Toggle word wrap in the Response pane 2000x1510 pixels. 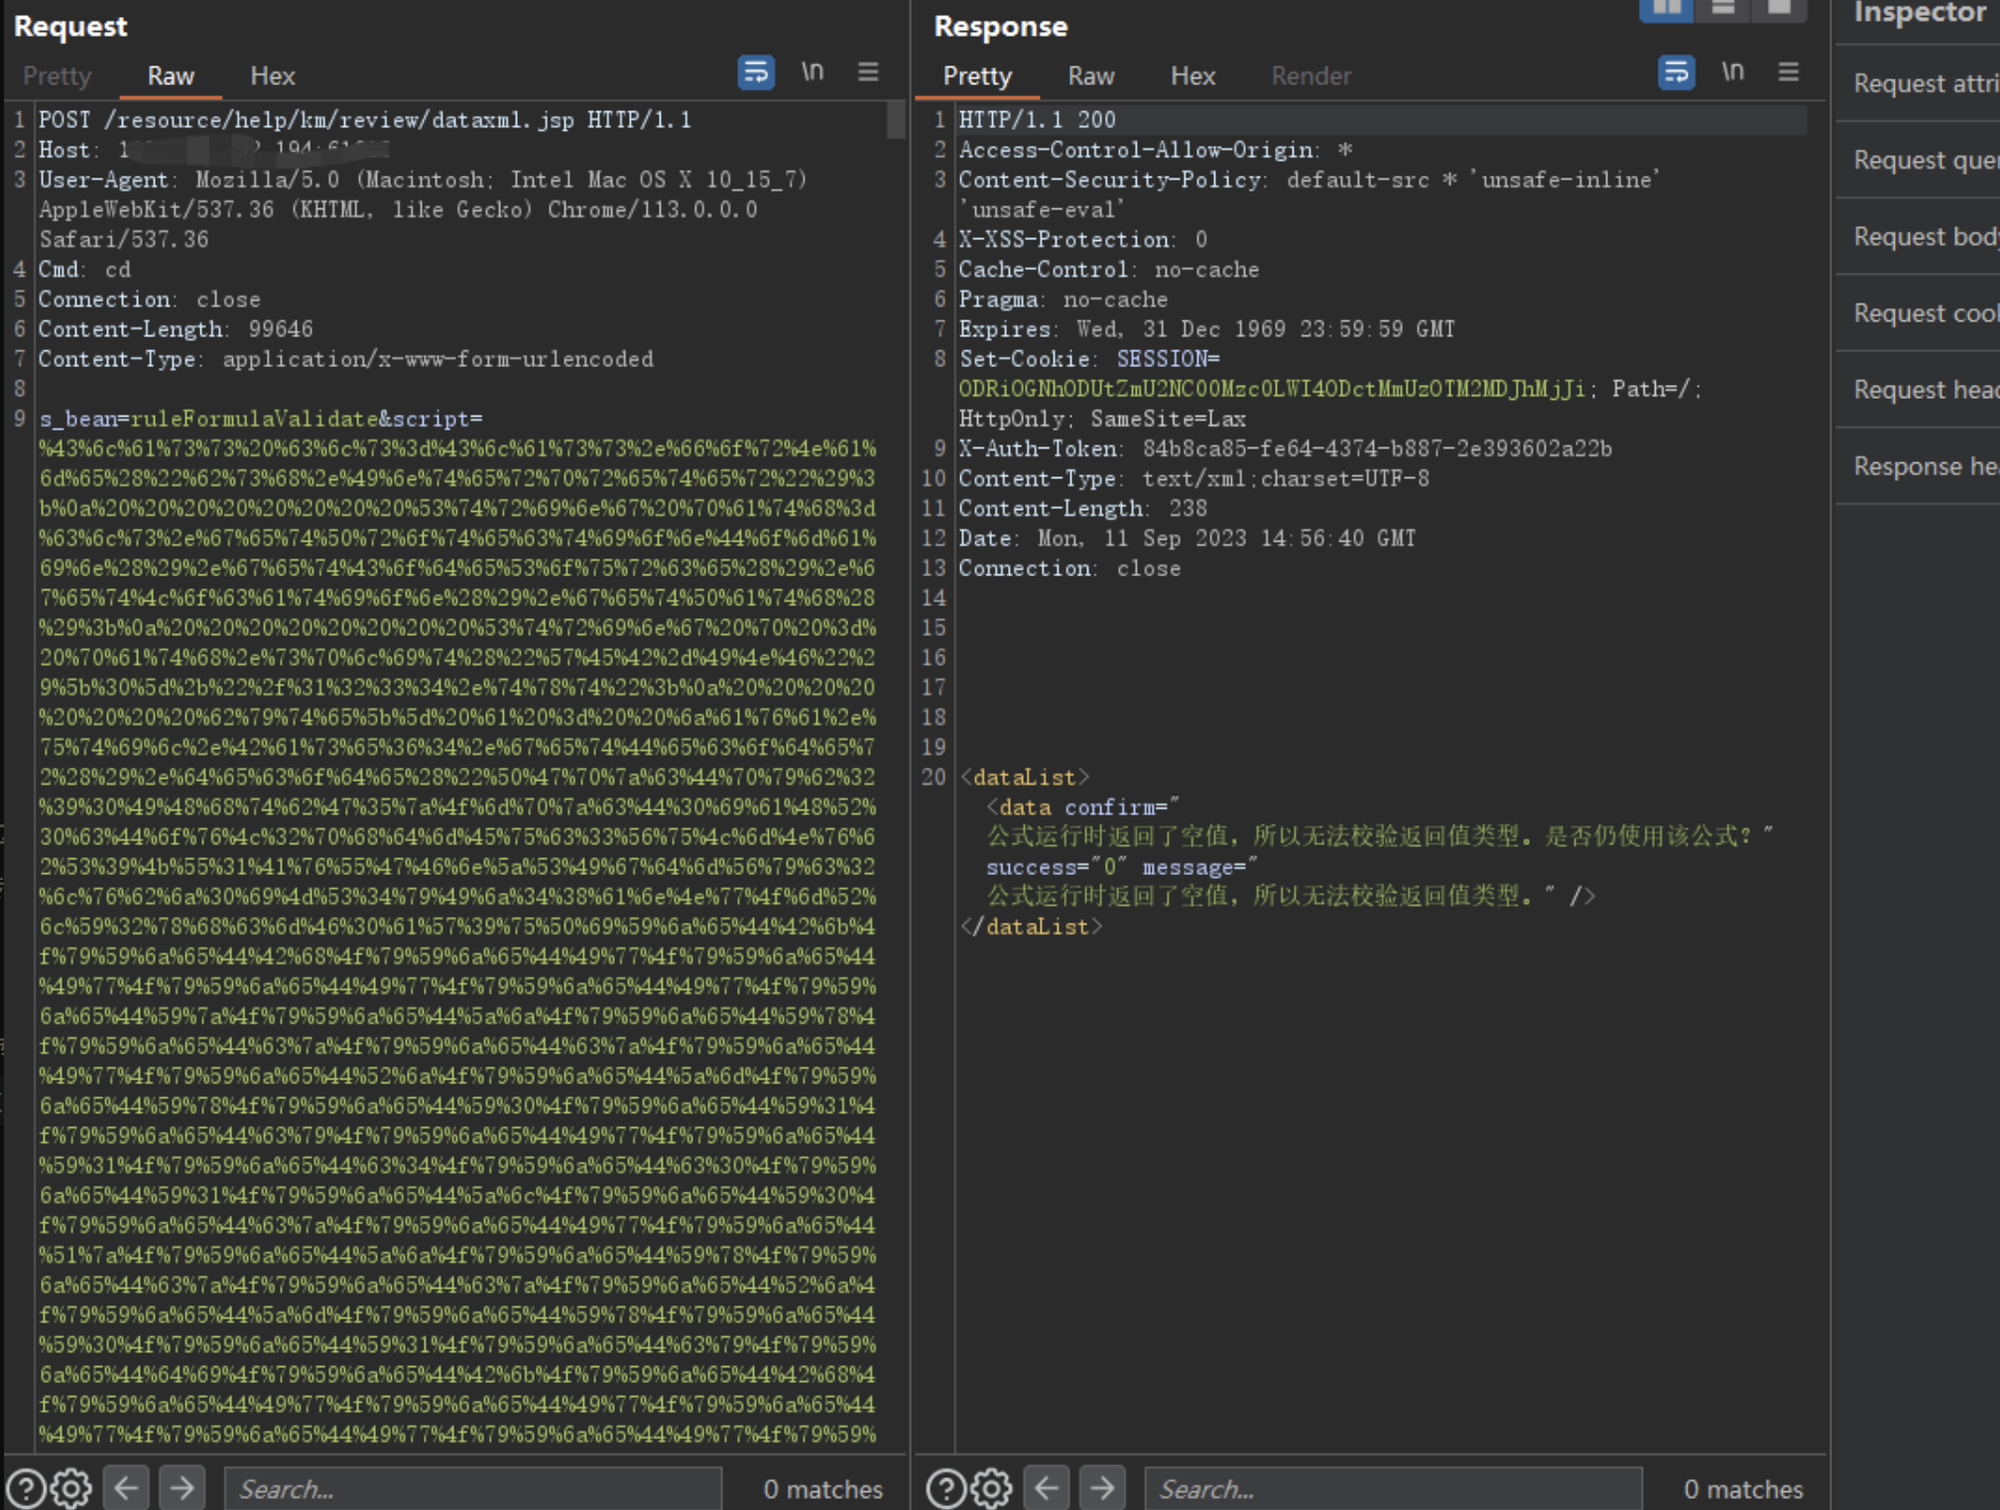coord(1676,73)
